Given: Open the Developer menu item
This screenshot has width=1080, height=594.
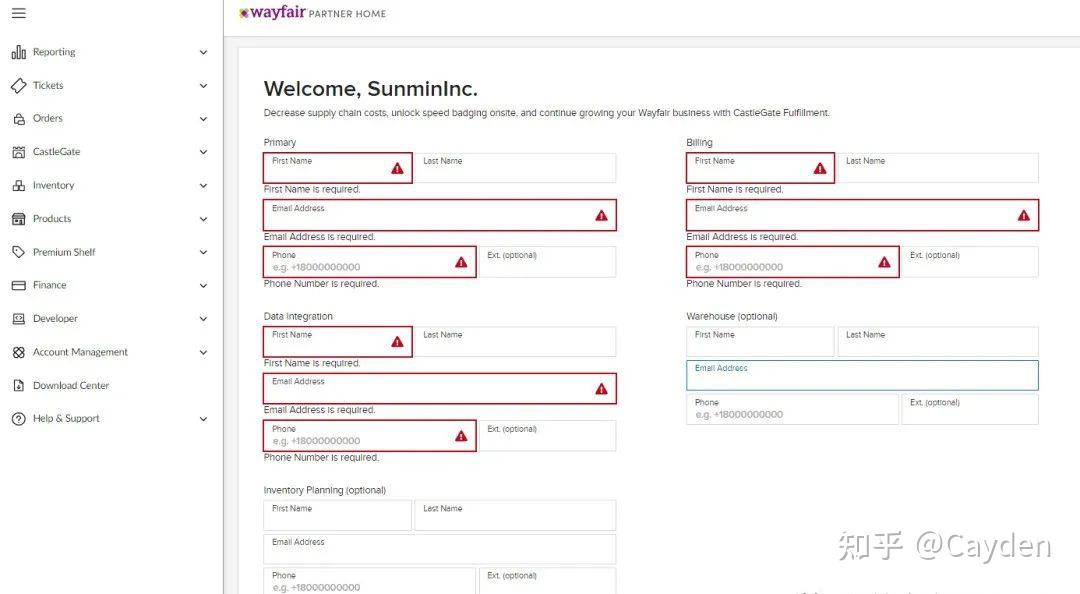Looking at the screenshot, I should pyautogui.click(x=55, y=319).
